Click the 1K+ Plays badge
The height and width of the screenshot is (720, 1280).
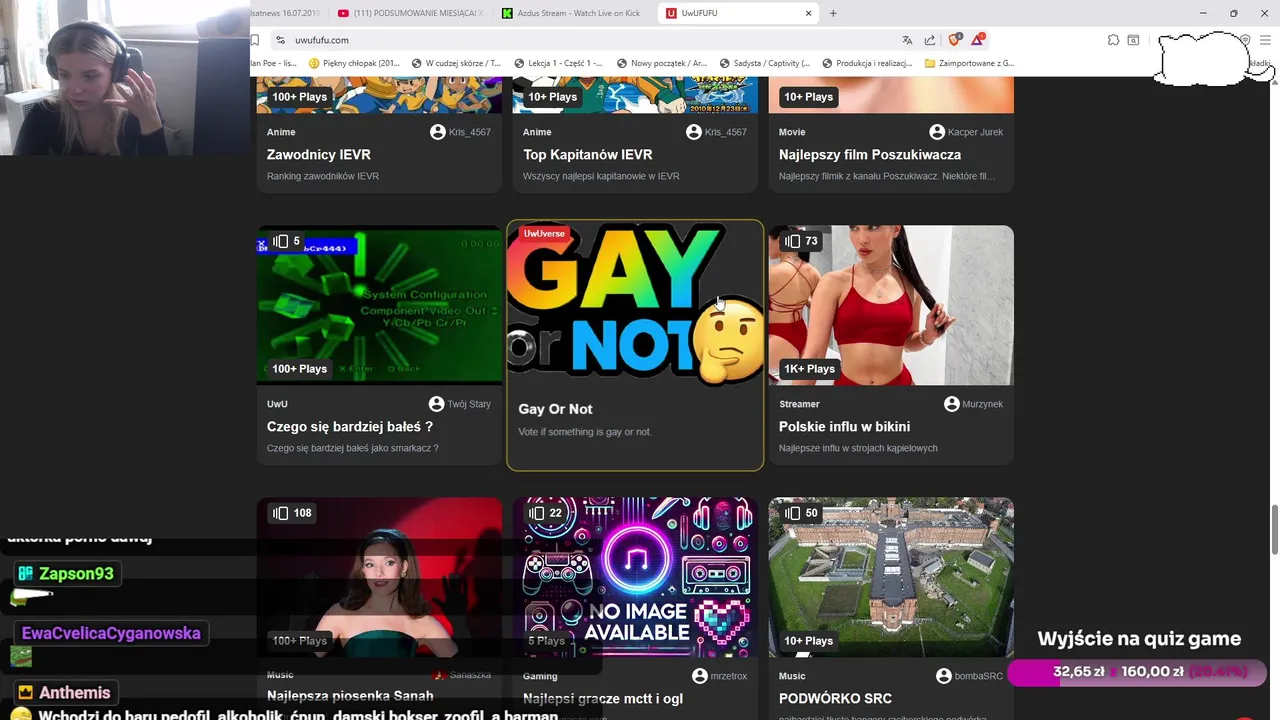pos(809,369)
